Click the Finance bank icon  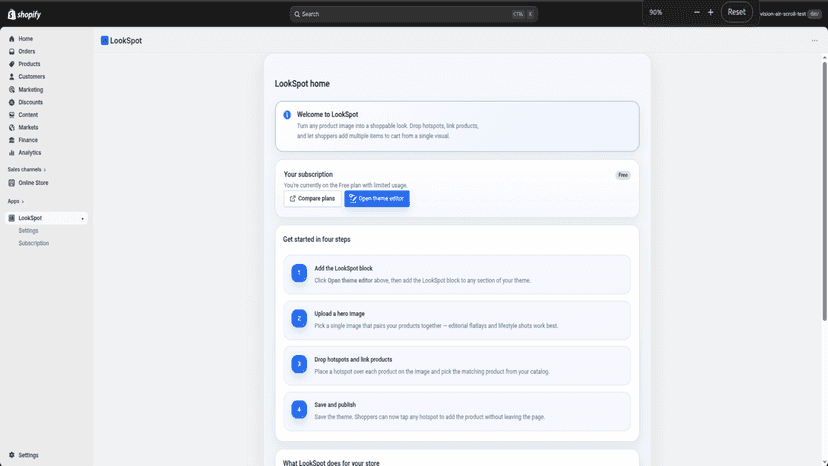pos(12,140)
